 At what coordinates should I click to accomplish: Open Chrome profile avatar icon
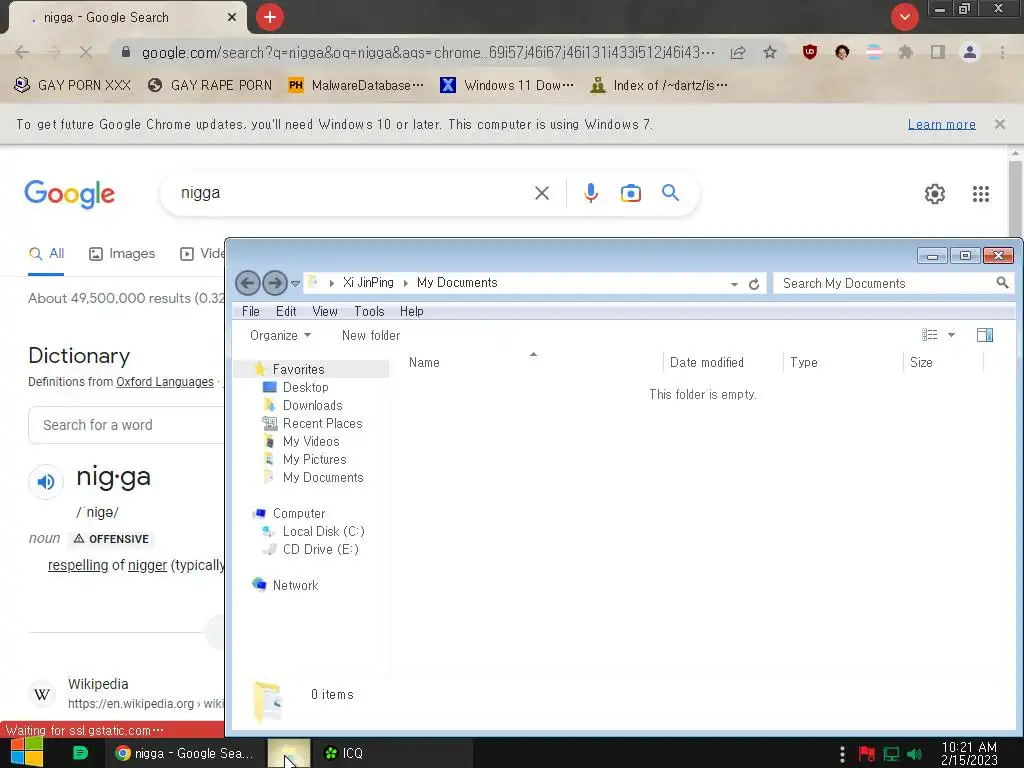(970, 52)
